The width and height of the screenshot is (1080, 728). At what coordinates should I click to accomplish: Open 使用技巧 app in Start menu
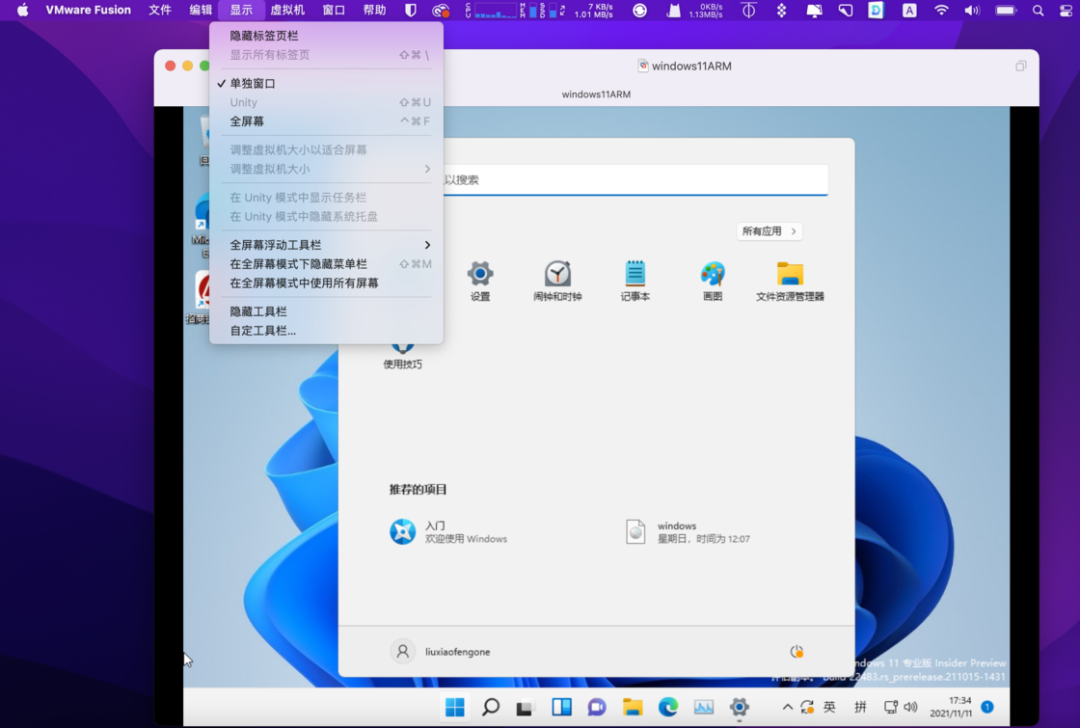(x=403, y=355)
